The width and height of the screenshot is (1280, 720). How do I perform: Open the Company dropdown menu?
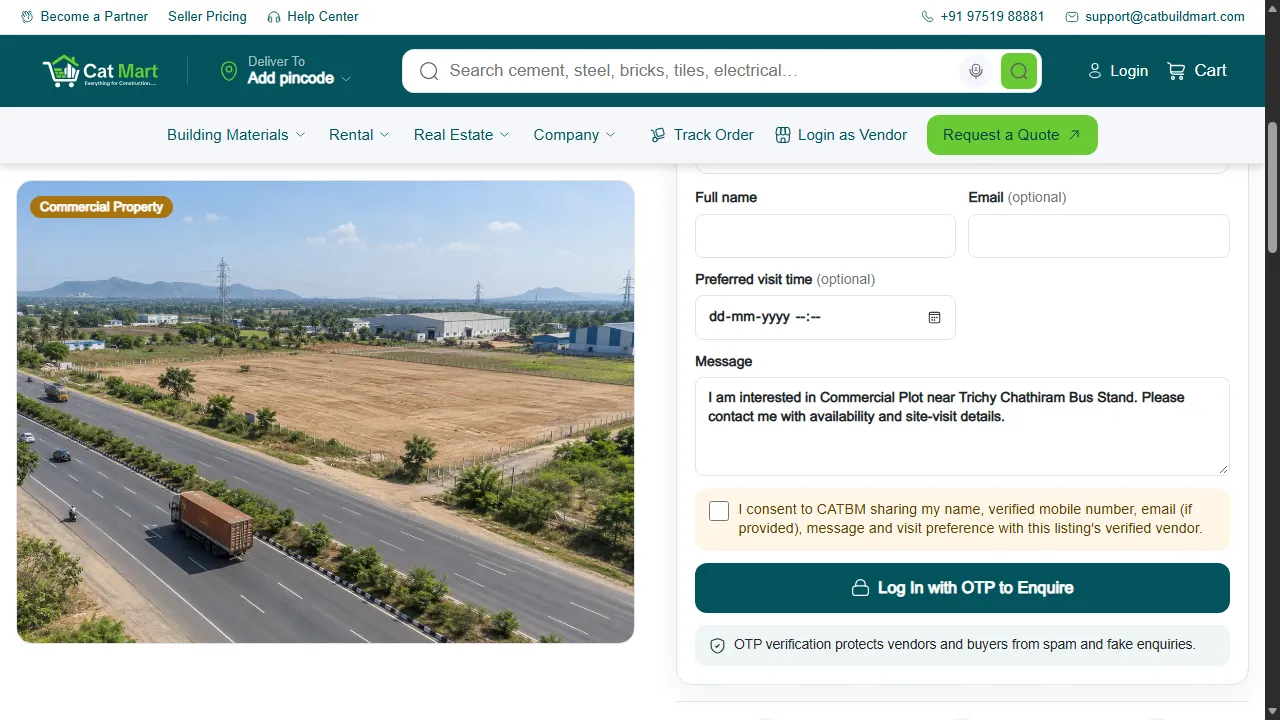pos(575,135)
